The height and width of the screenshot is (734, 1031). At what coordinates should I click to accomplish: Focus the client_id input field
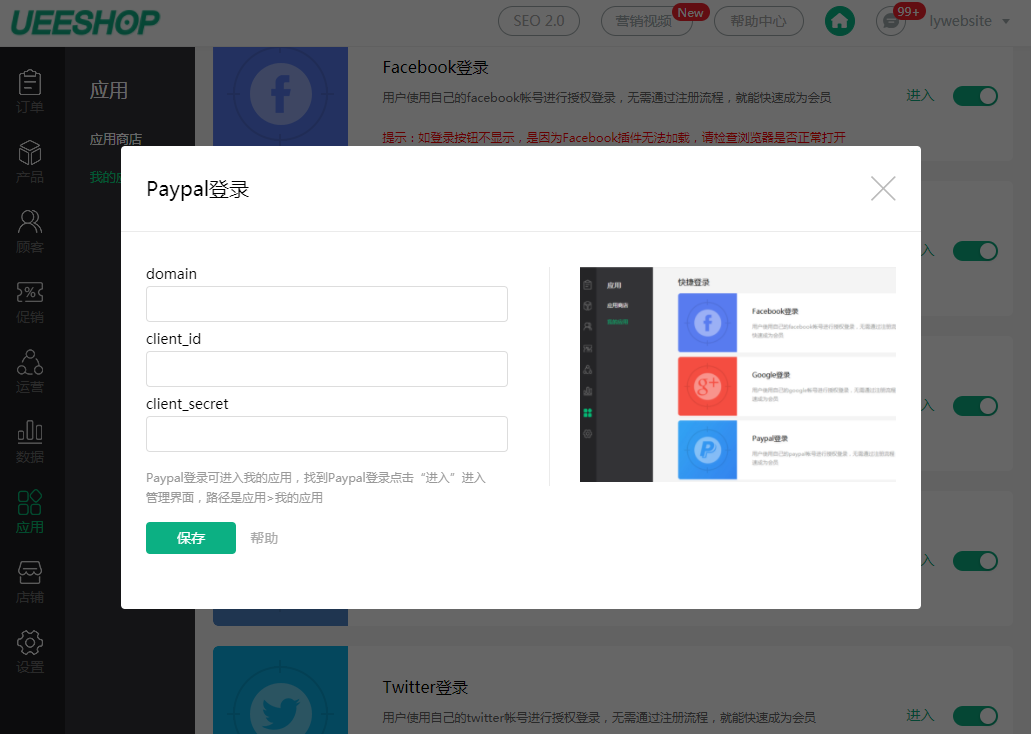[327, 369]
